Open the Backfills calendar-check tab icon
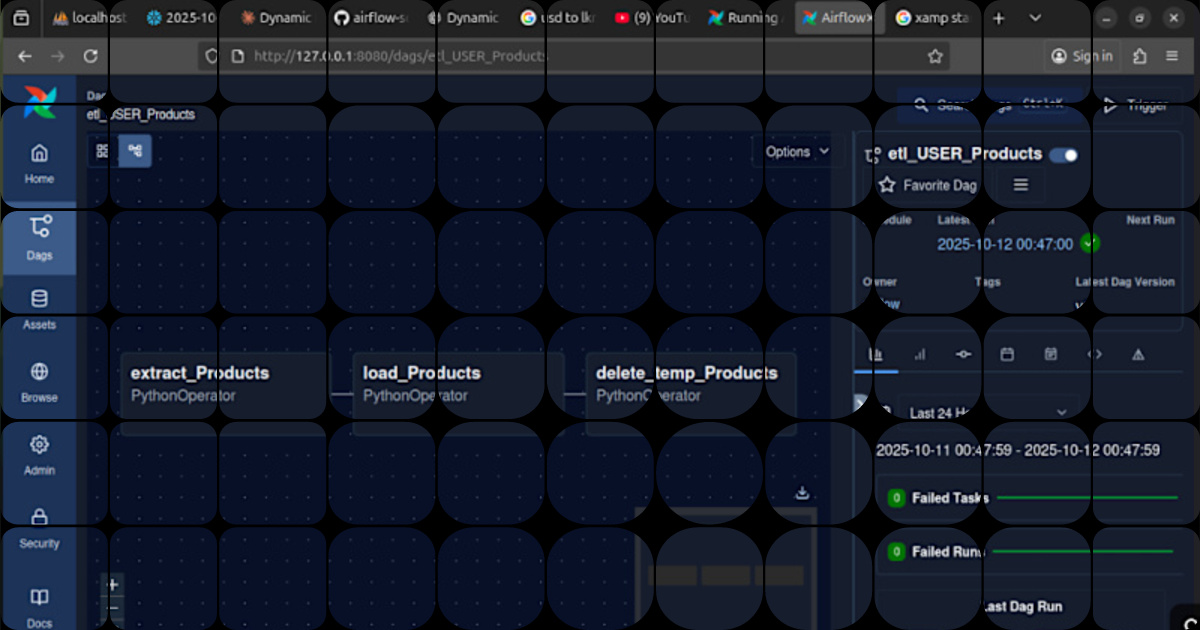 pos(1050,354)
